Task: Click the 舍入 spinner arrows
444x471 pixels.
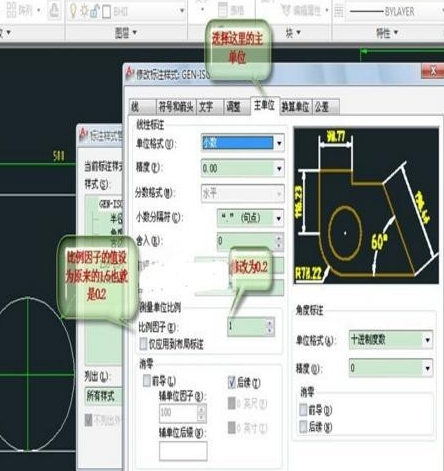Action: coord(279,241)
